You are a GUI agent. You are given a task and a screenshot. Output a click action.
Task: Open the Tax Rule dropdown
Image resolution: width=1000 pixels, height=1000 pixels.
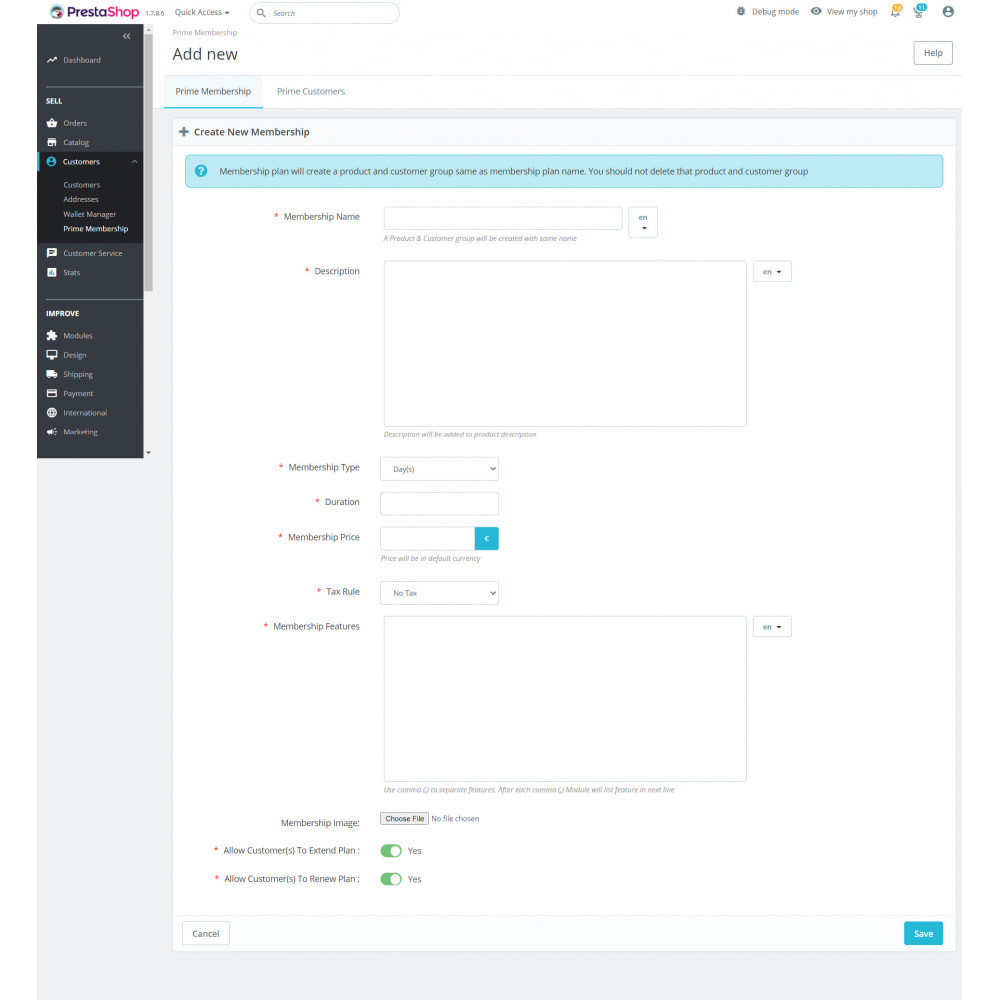pos(439,593)
